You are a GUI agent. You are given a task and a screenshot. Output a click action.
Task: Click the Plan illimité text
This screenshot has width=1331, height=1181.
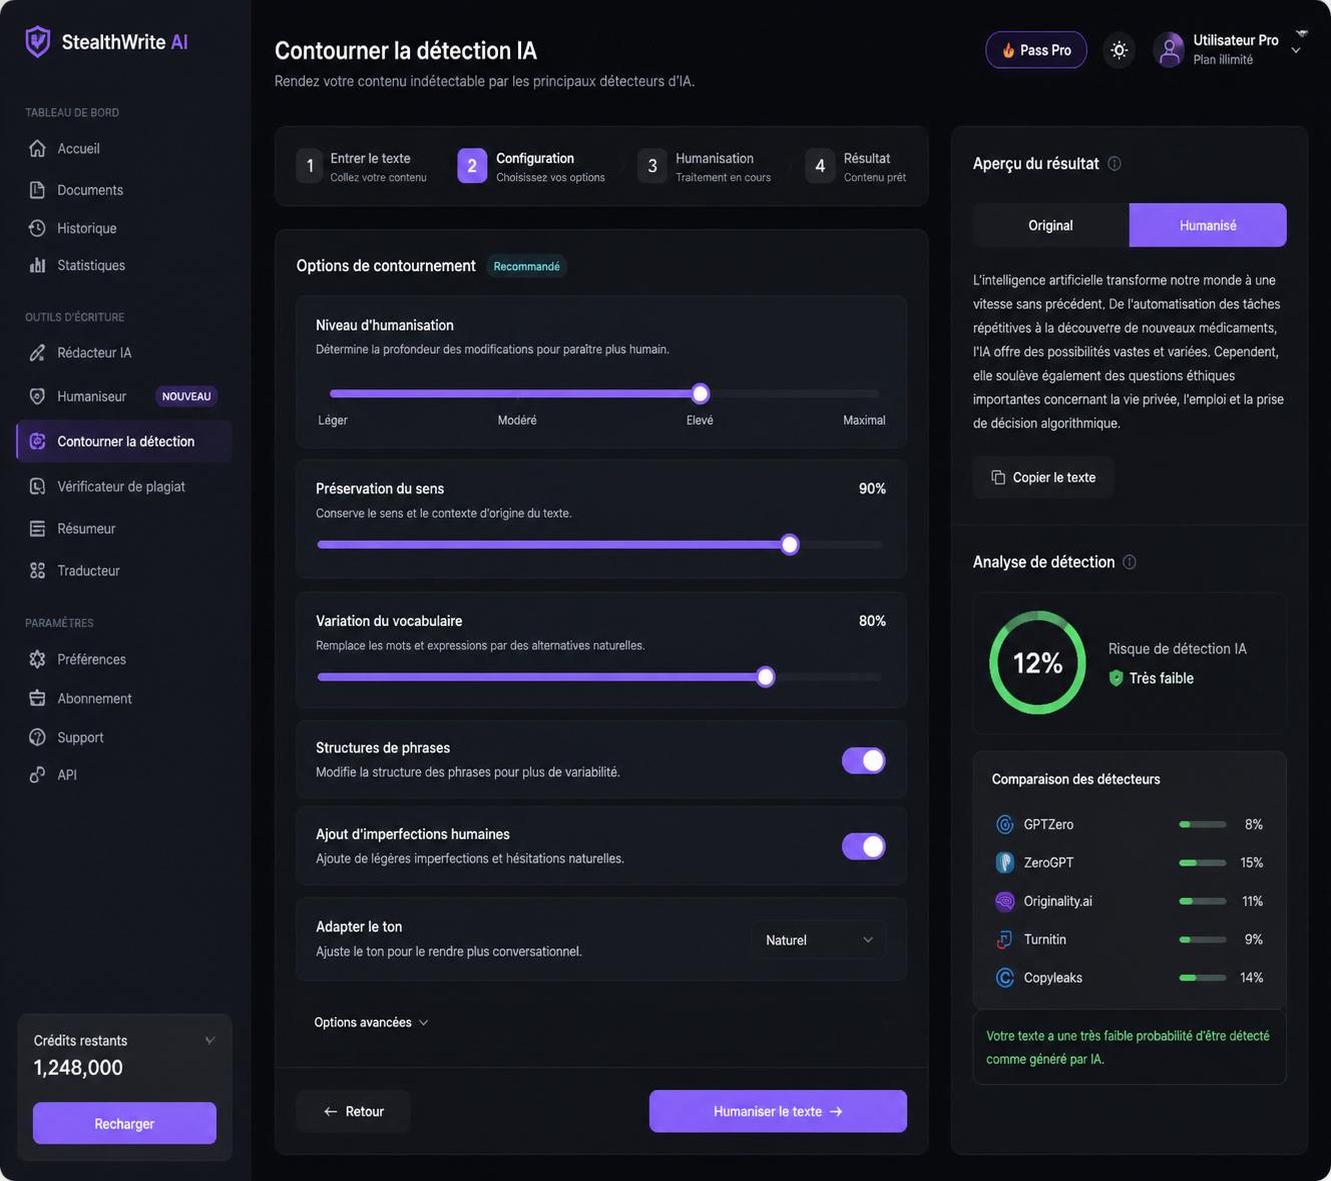pos(1223,60)
